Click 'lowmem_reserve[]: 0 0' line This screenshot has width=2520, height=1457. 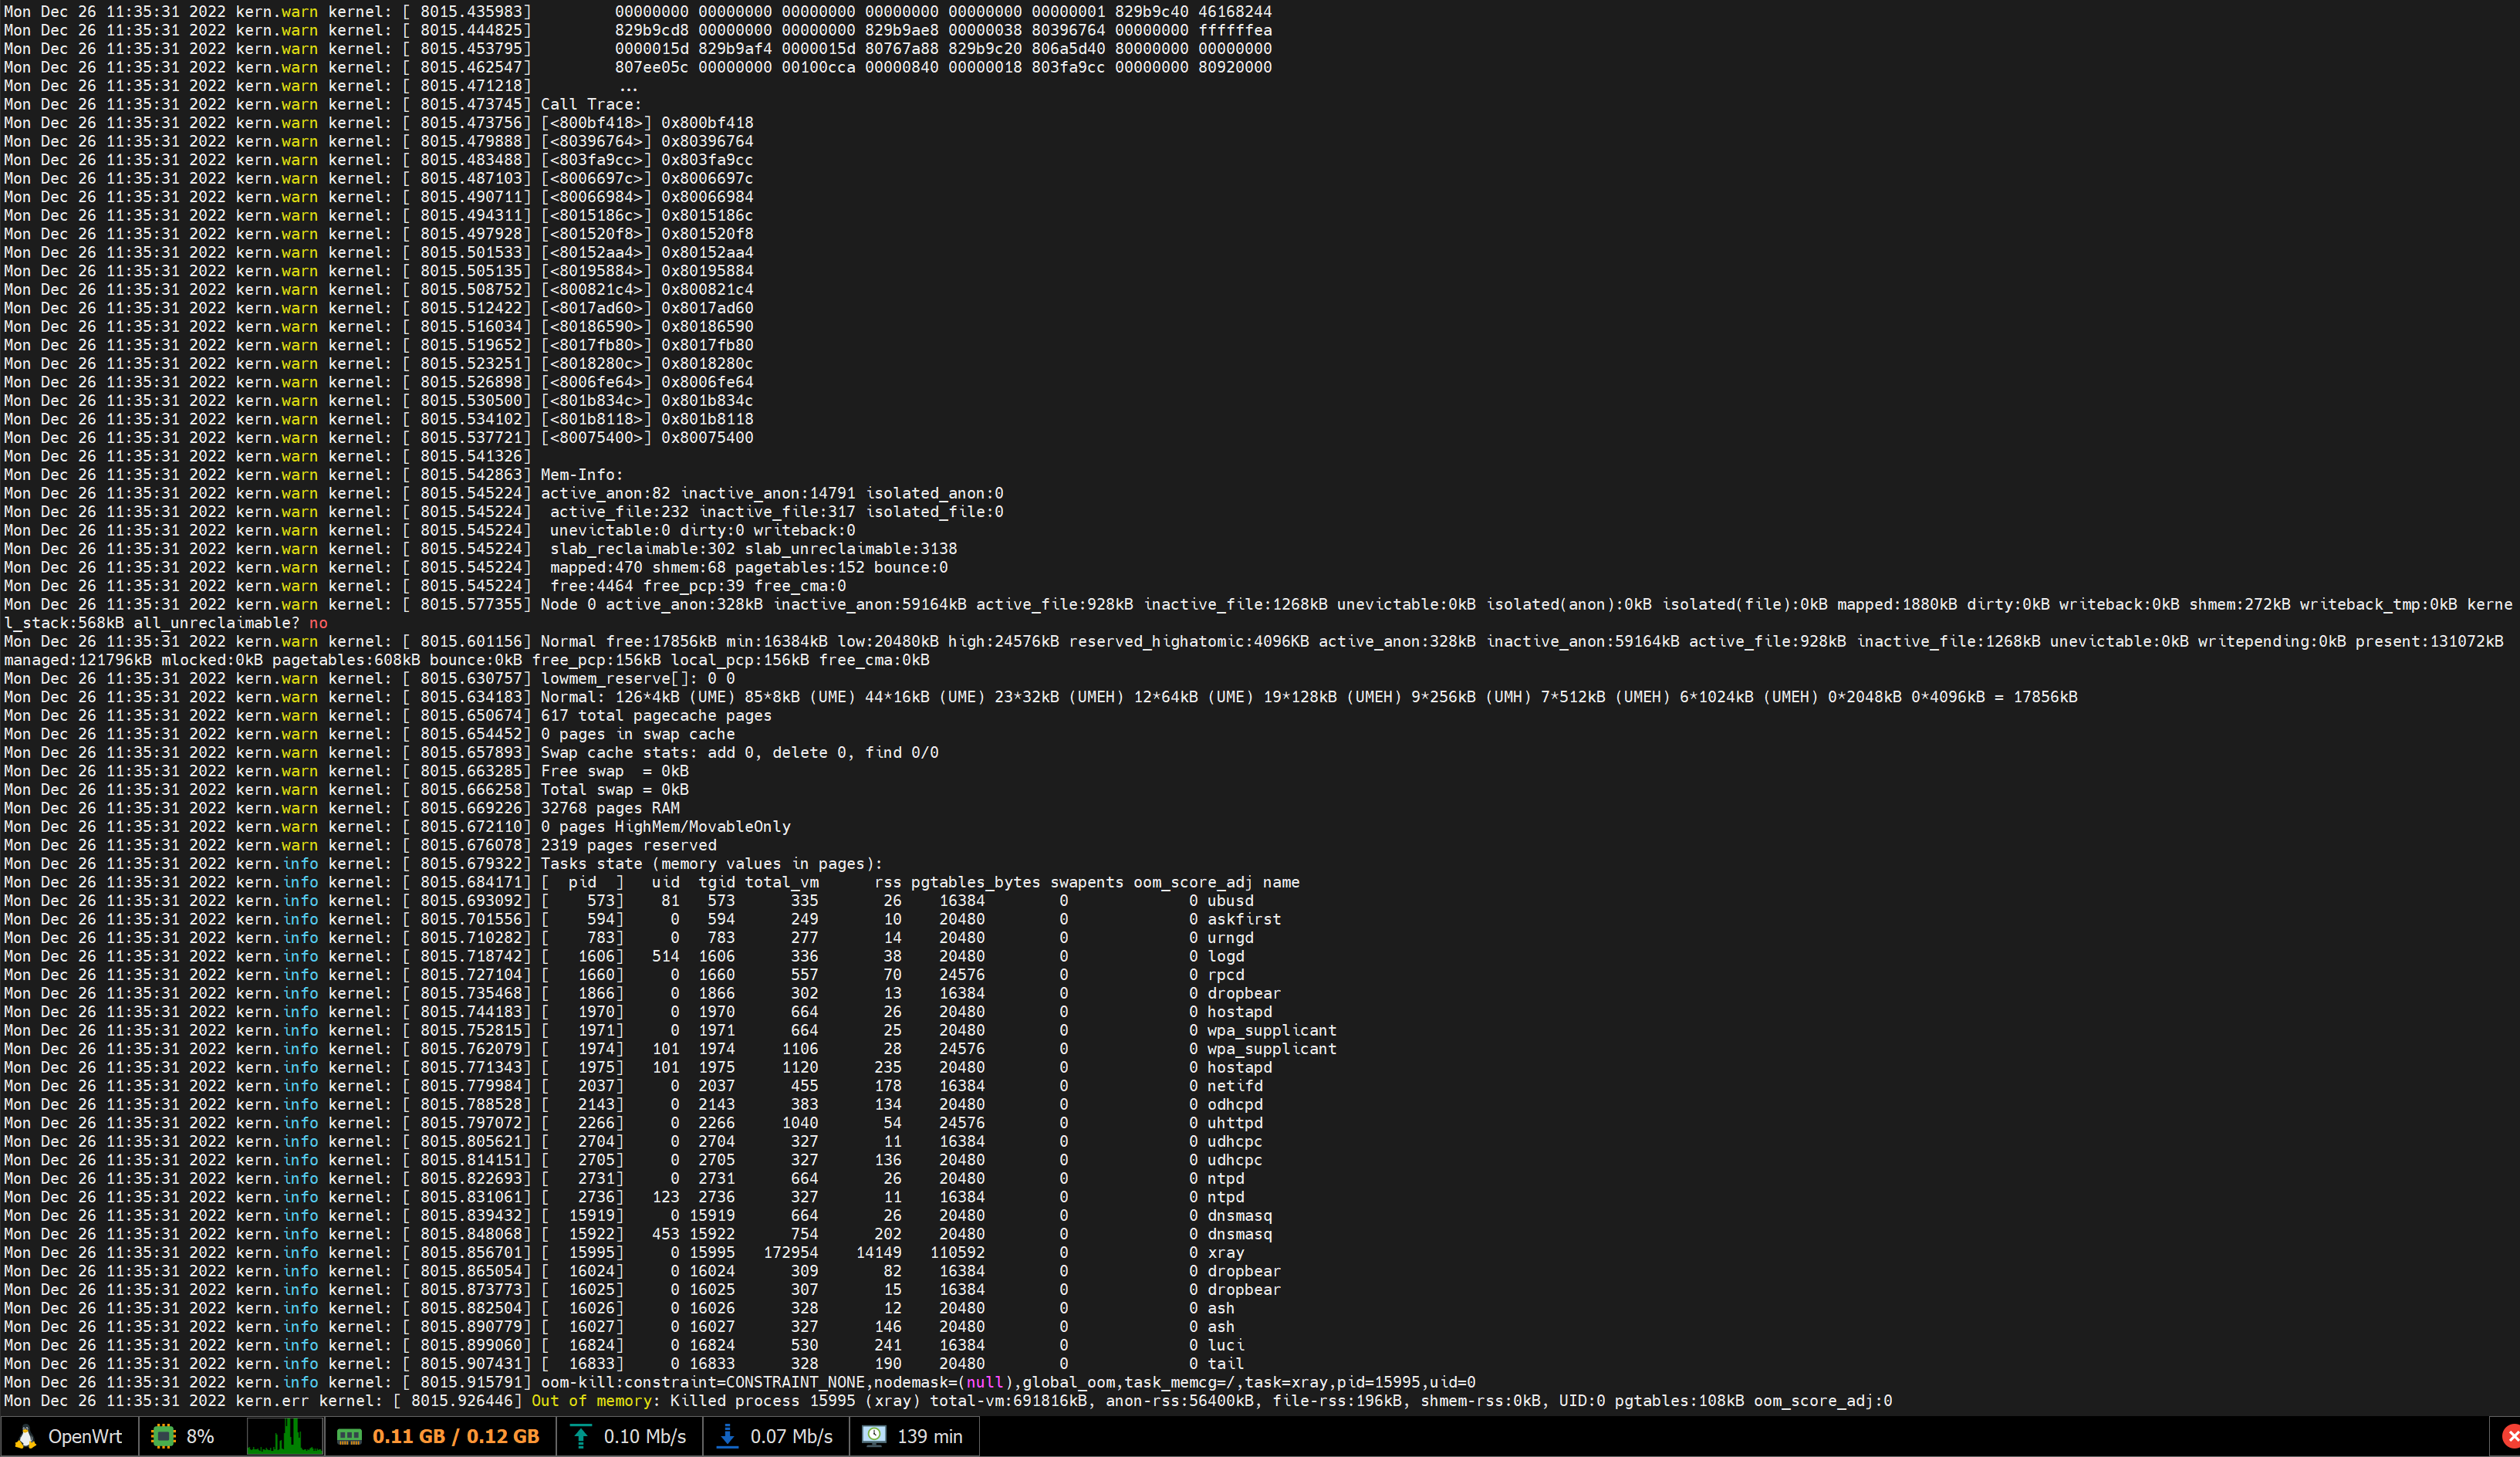(x=638, y=679)
